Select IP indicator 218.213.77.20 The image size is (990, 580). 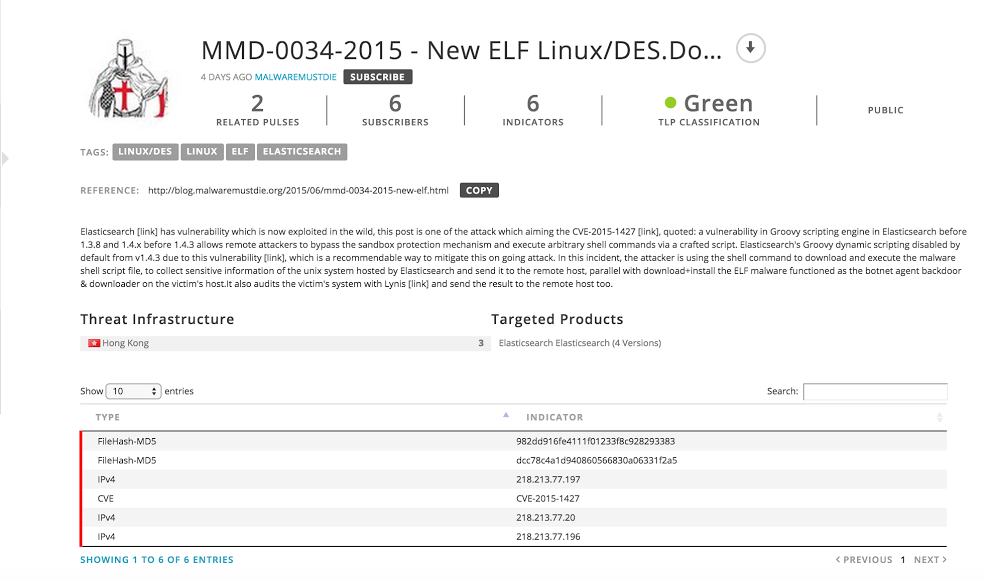coord(546,518)
